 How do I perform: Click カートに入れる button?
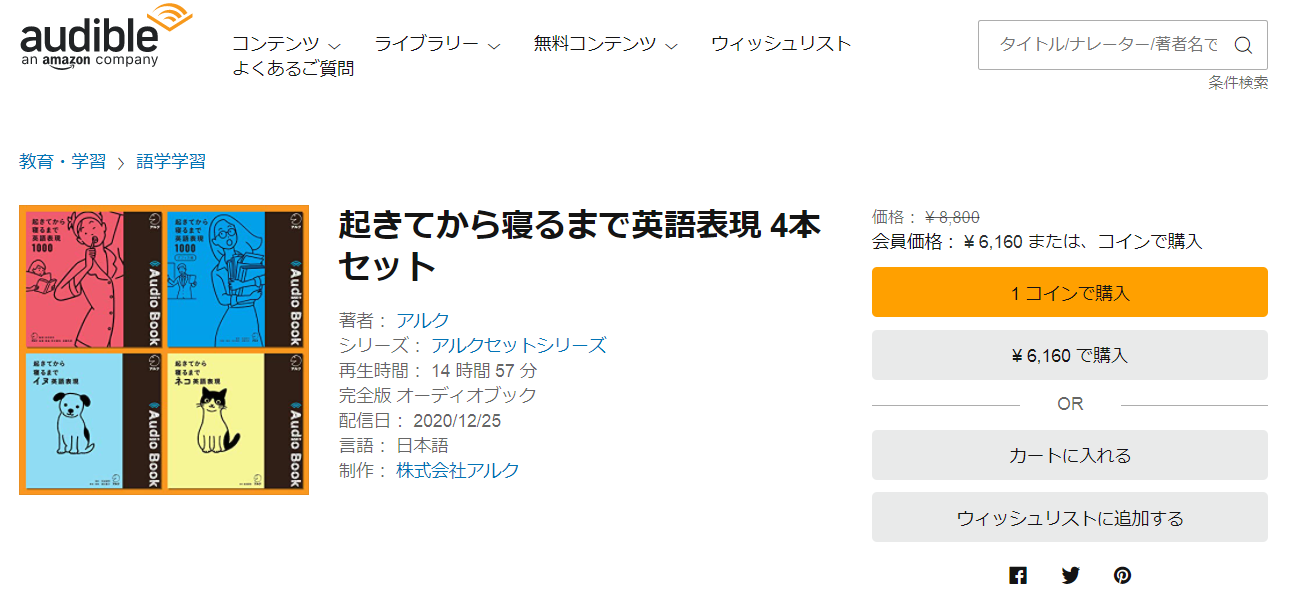[1070, 455]
